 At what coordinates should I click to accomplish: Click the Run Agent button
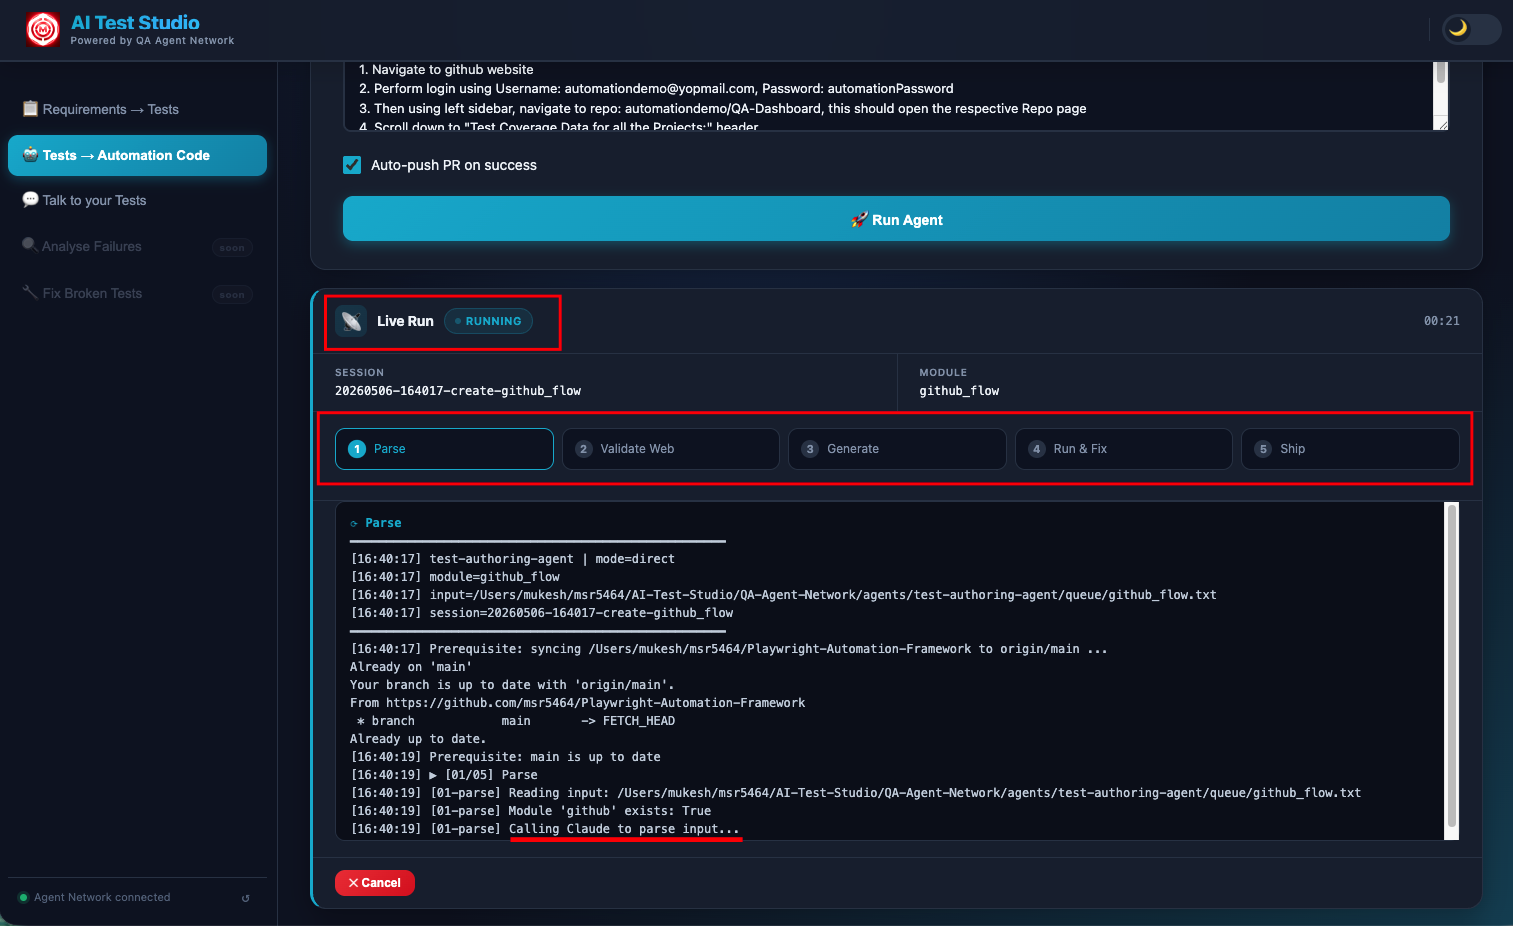896,219
